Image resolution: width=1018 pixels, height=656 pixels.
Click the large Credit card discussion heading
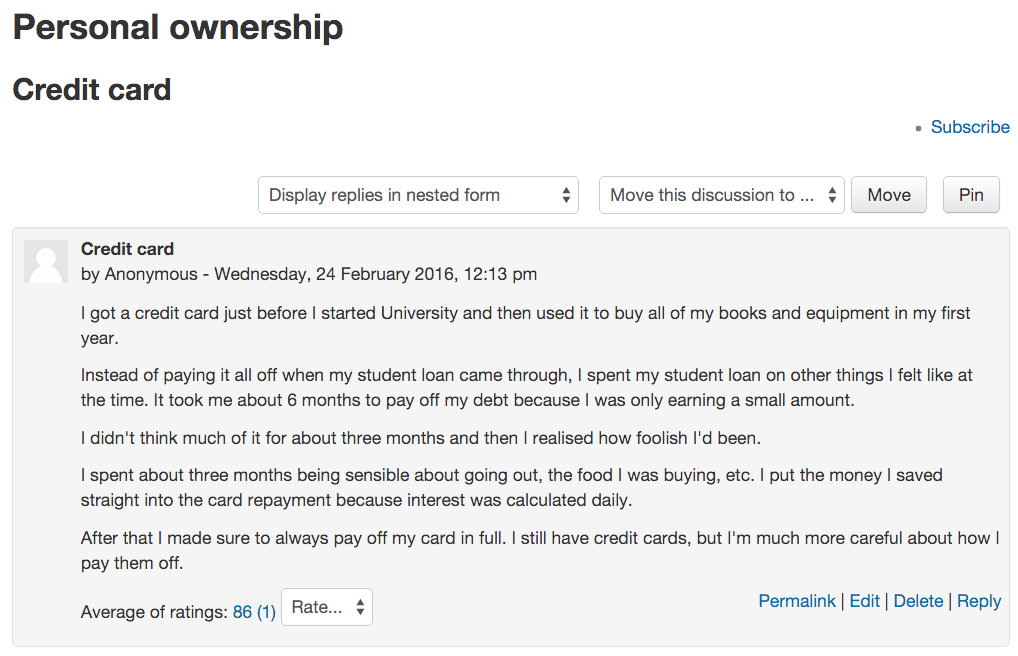click(x=92, y=90)
